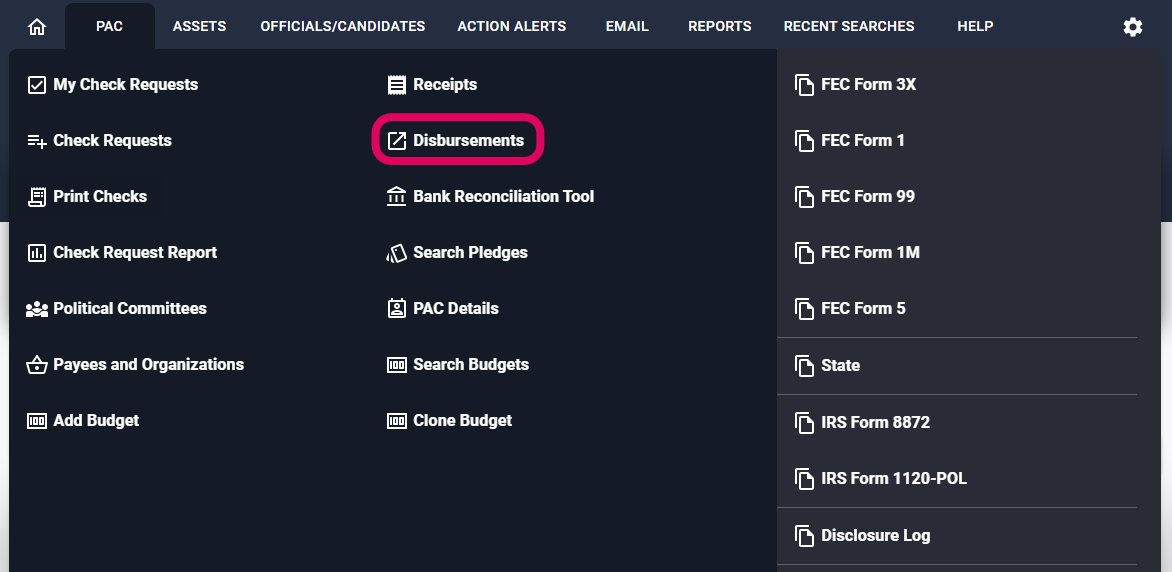The image size is (1172, 572).
Task: Choose Clone Budget
Action: click(x=462, y=420)
